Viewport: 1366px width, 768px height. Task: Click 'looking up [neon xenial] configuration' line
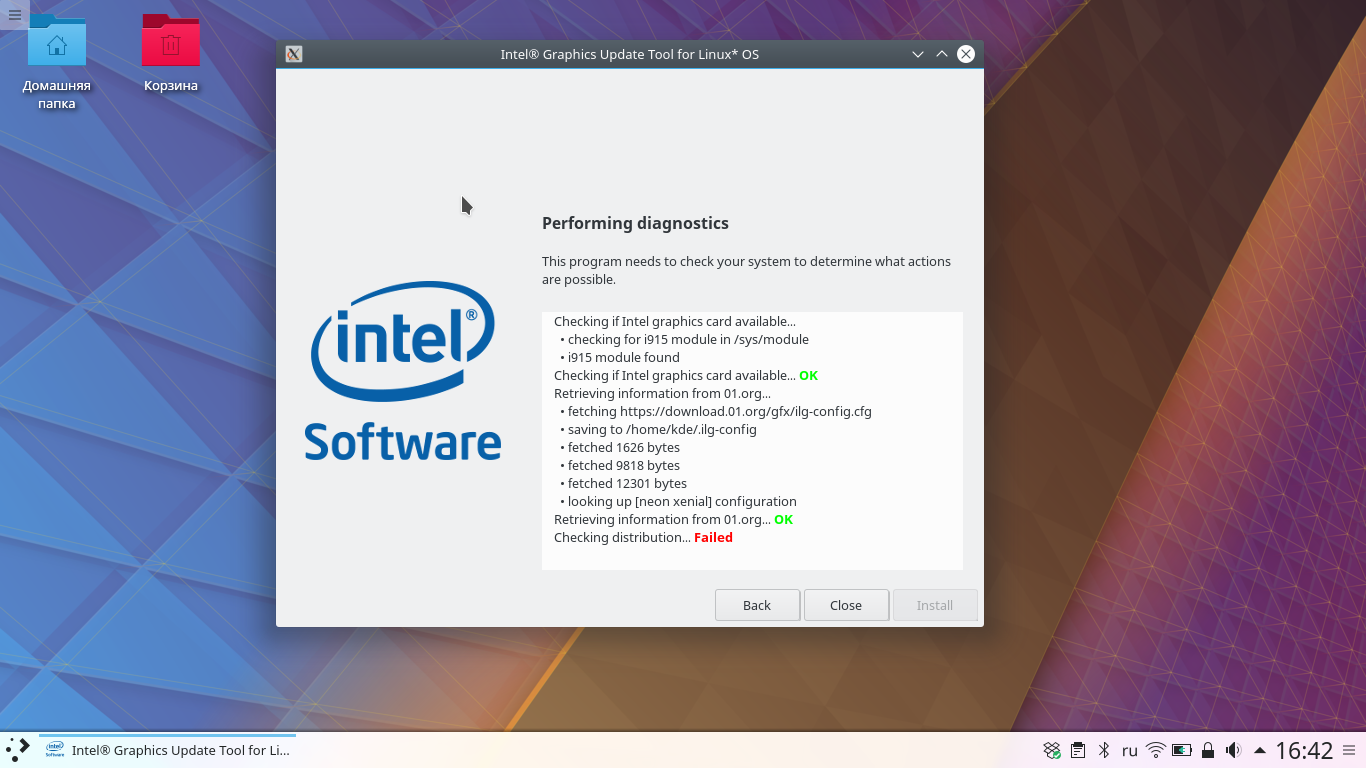tap(682, 501)
